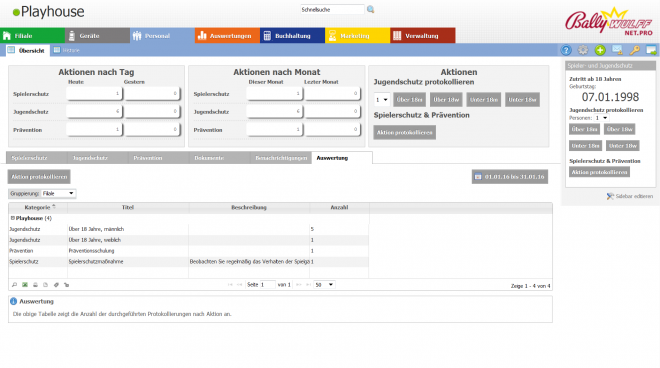The width and height of the screenshot is (660, 368).
Task: Click the window arrow icon at toolbar end
Action: [651, 50]
